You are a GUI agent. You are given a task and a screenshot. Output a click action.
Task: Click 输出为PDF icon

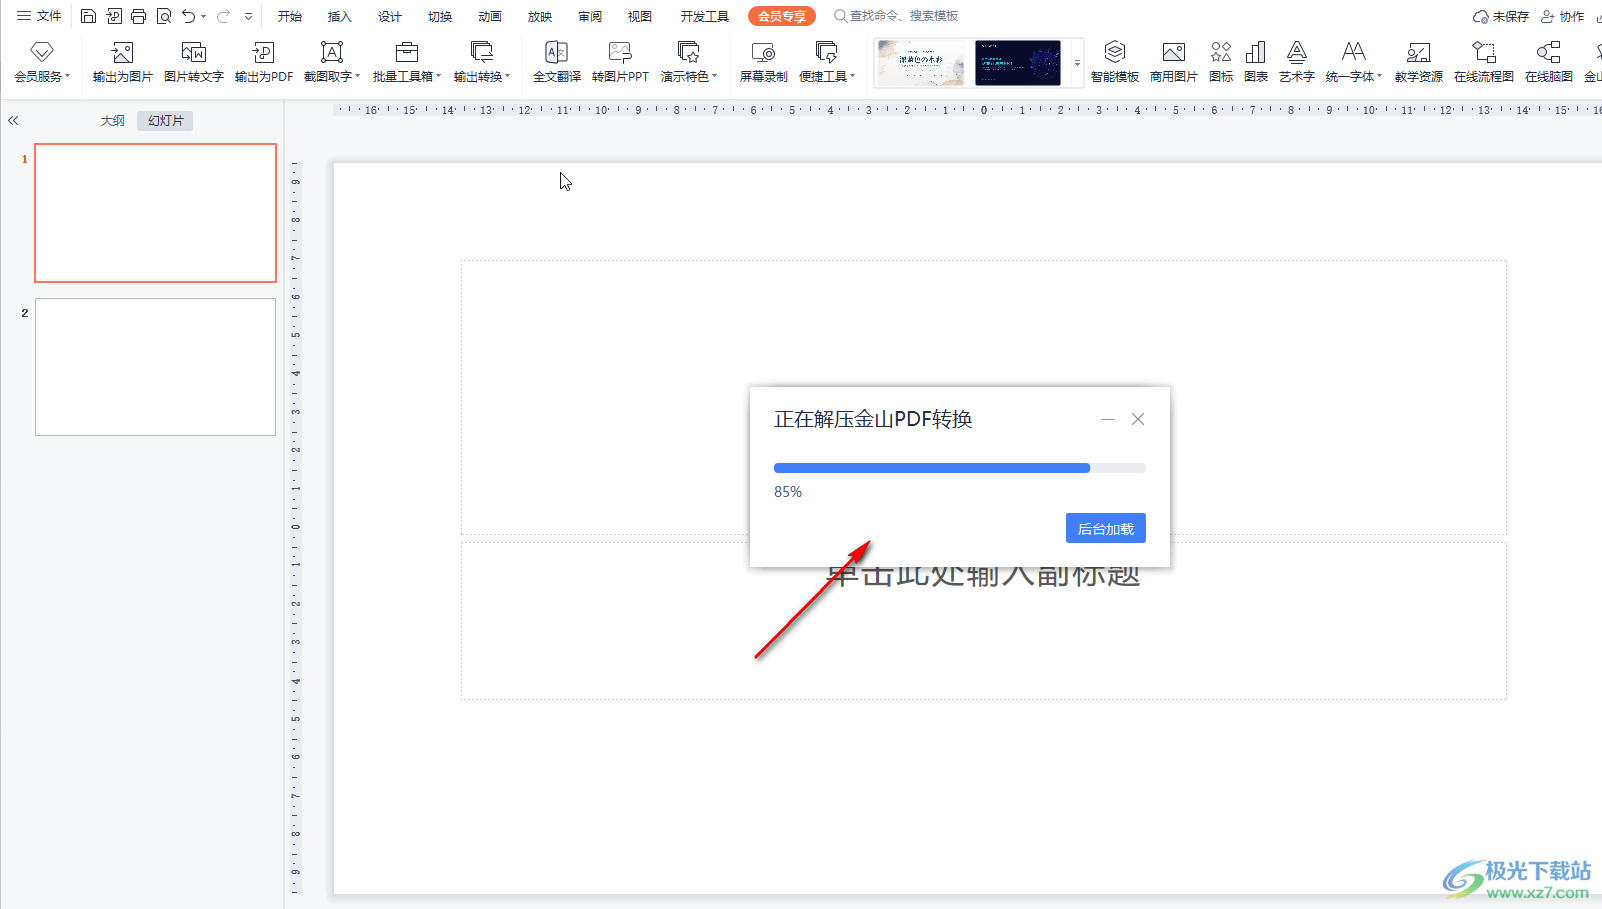[x=264, y=62]
